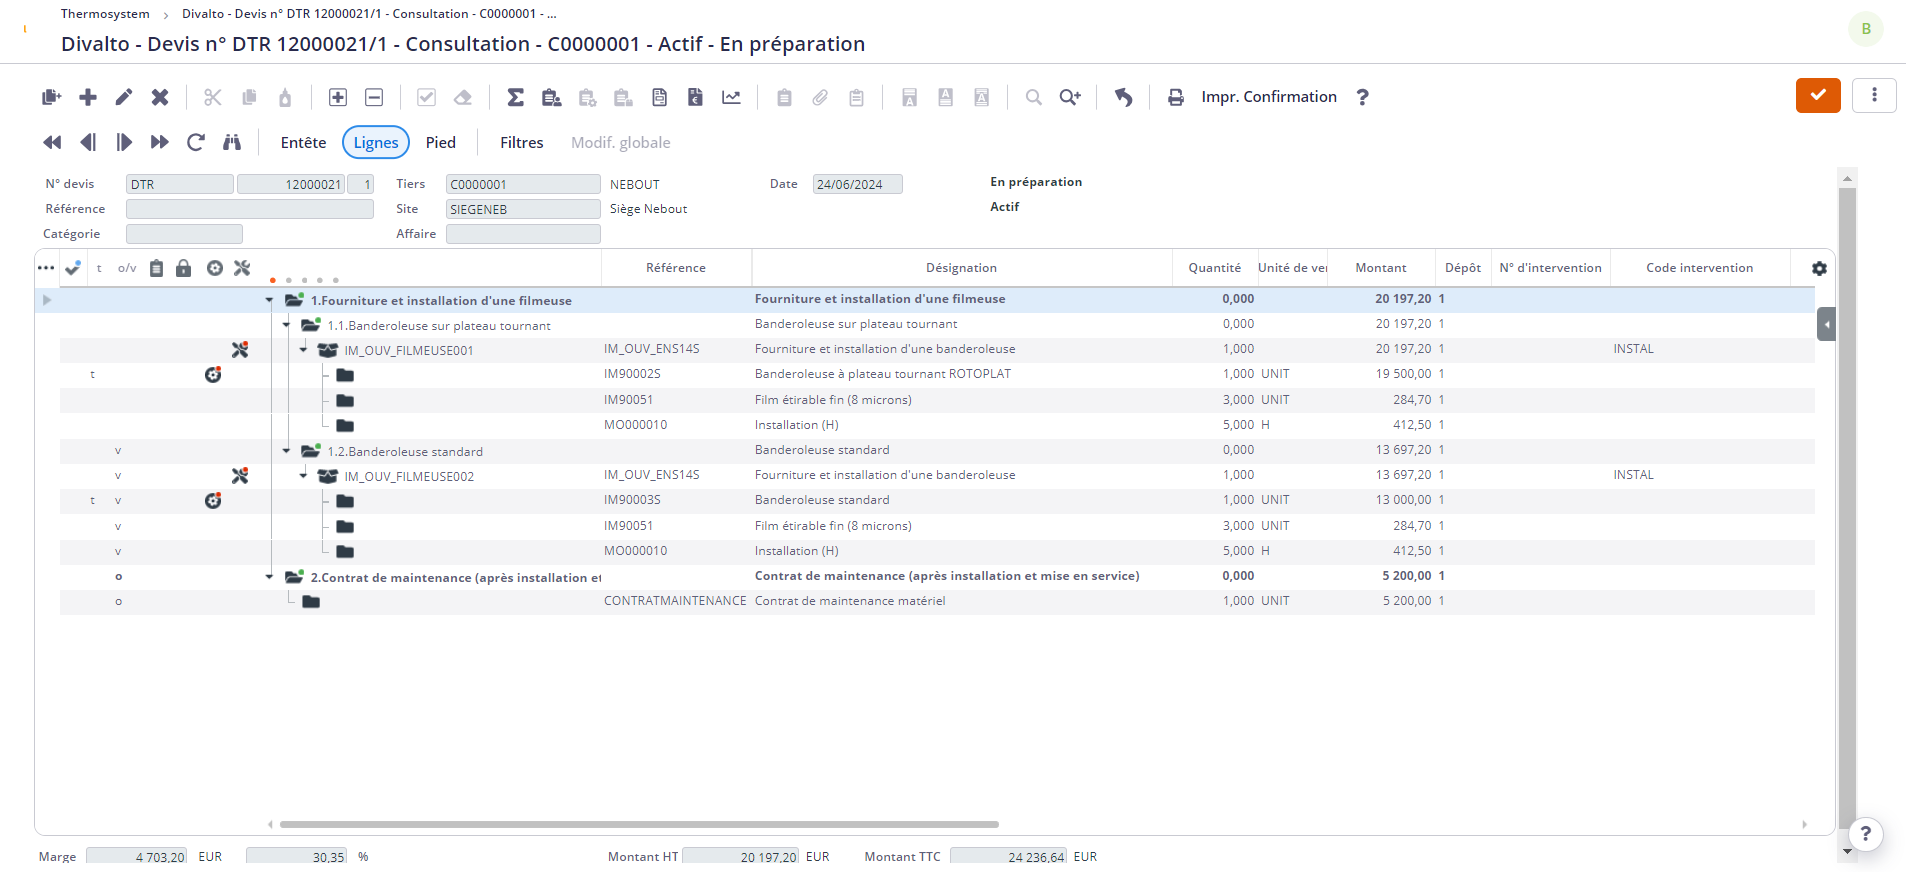This screenshot has height=872, width=1906.
Task: Click the CONTRATMAINTENANCE reference cell
Action: 675,601
